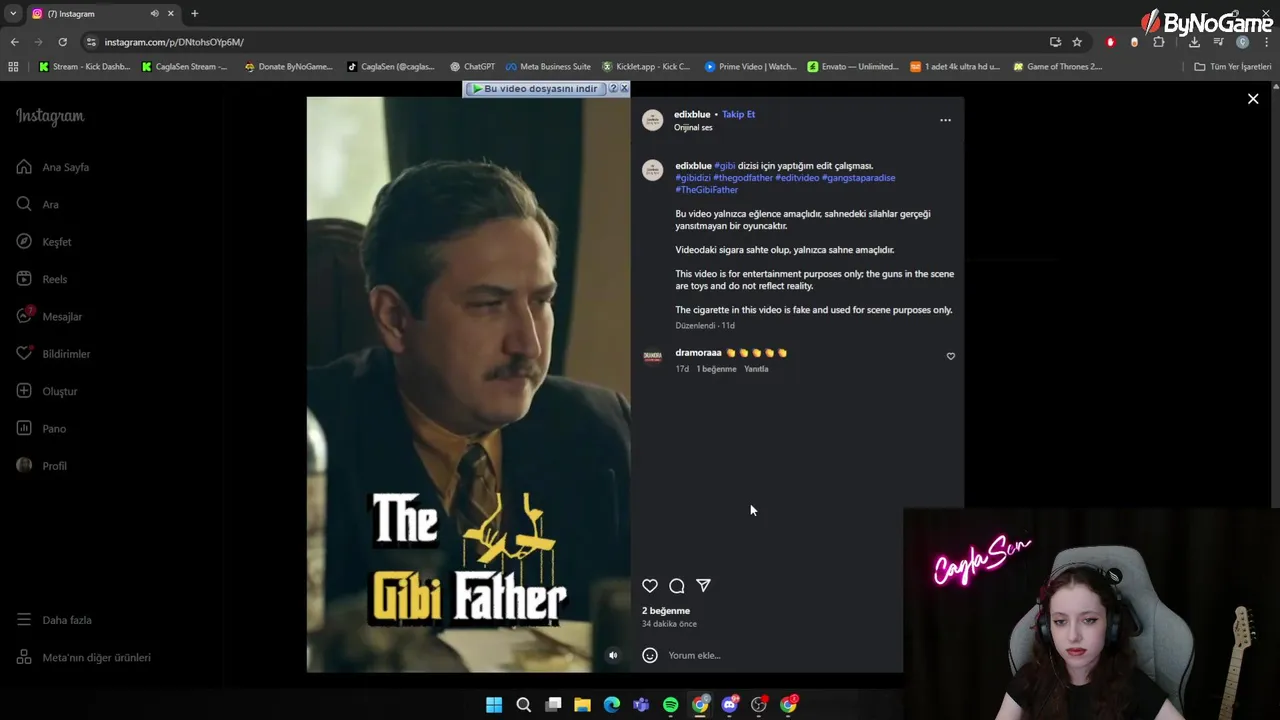Open OBS Studio from taskbar
The height and width of the screenshot is (720, 1280).
759,705
